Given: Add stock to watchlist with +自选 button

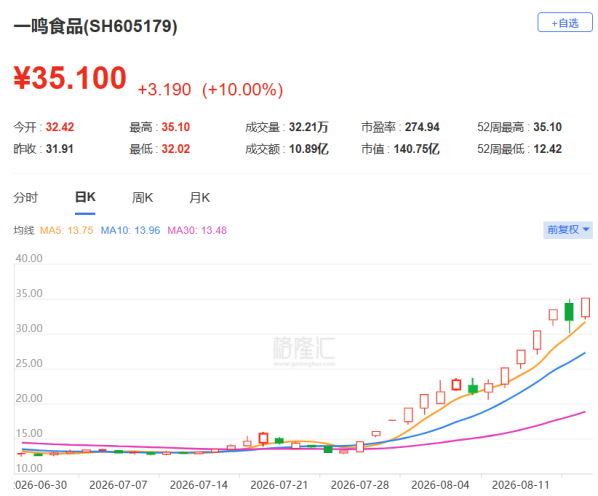Looking at the screenshot, I should 564,22.
